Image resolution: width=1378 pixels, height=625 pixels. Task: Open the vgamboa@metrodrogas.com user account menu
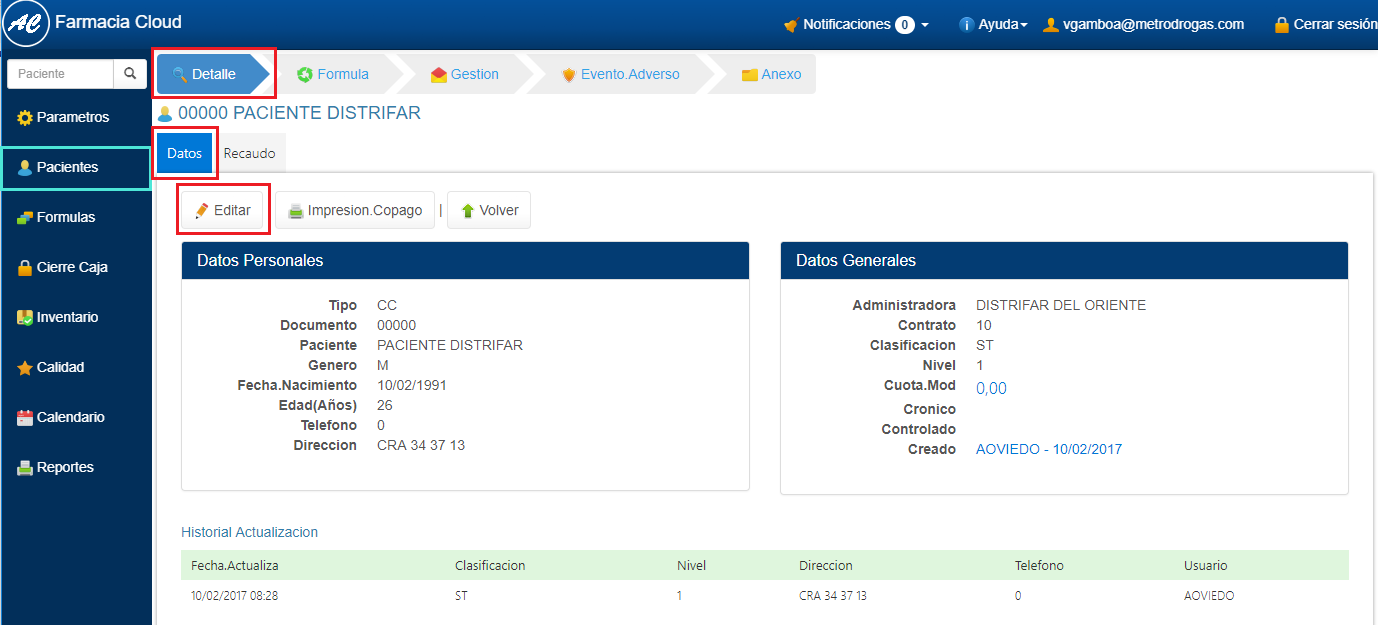point(1143,24)
